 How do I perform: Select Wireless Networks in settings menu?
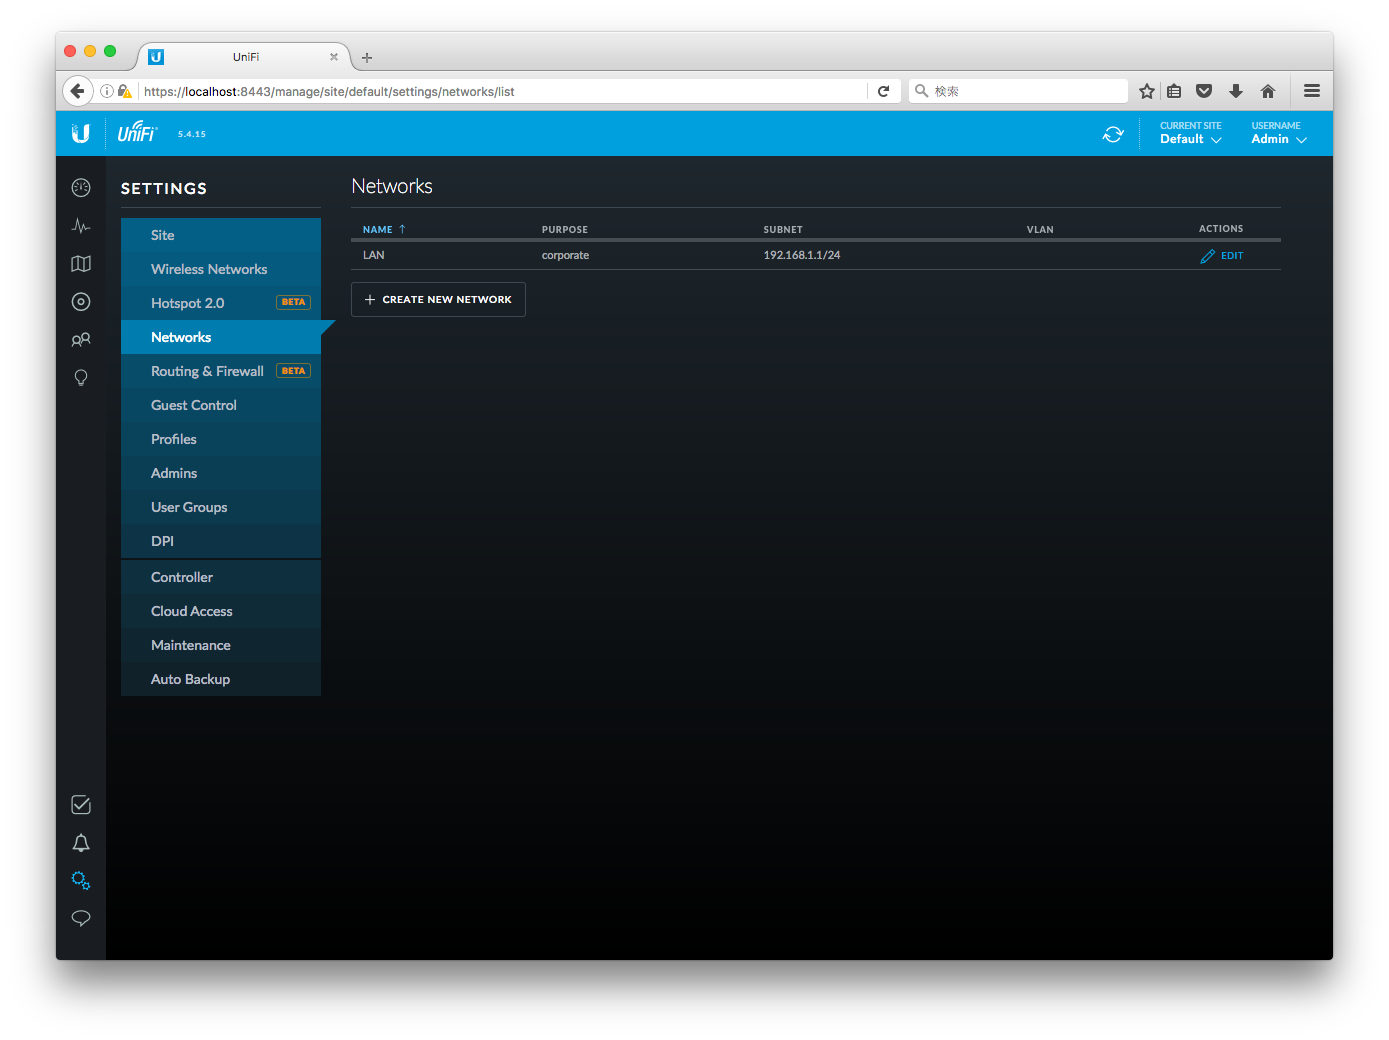coord(209,270)
